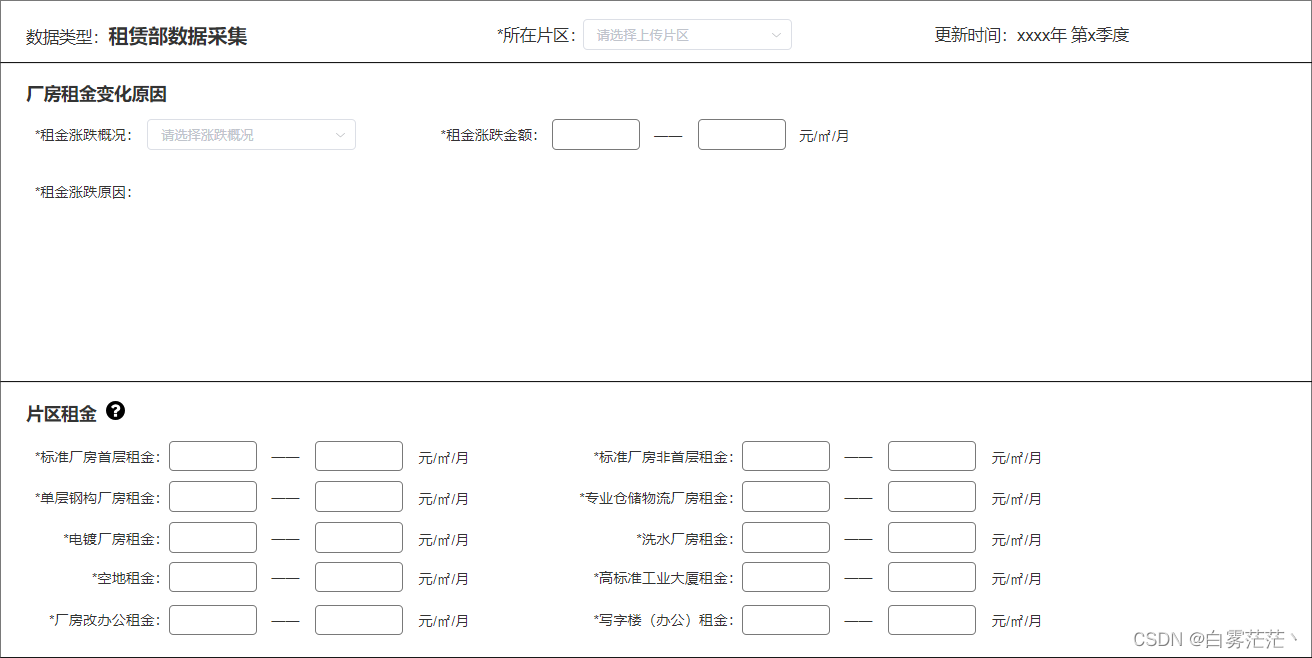Click the 电镀厂房租金 minimum input
1312x658 pixels.
(213, 538)
